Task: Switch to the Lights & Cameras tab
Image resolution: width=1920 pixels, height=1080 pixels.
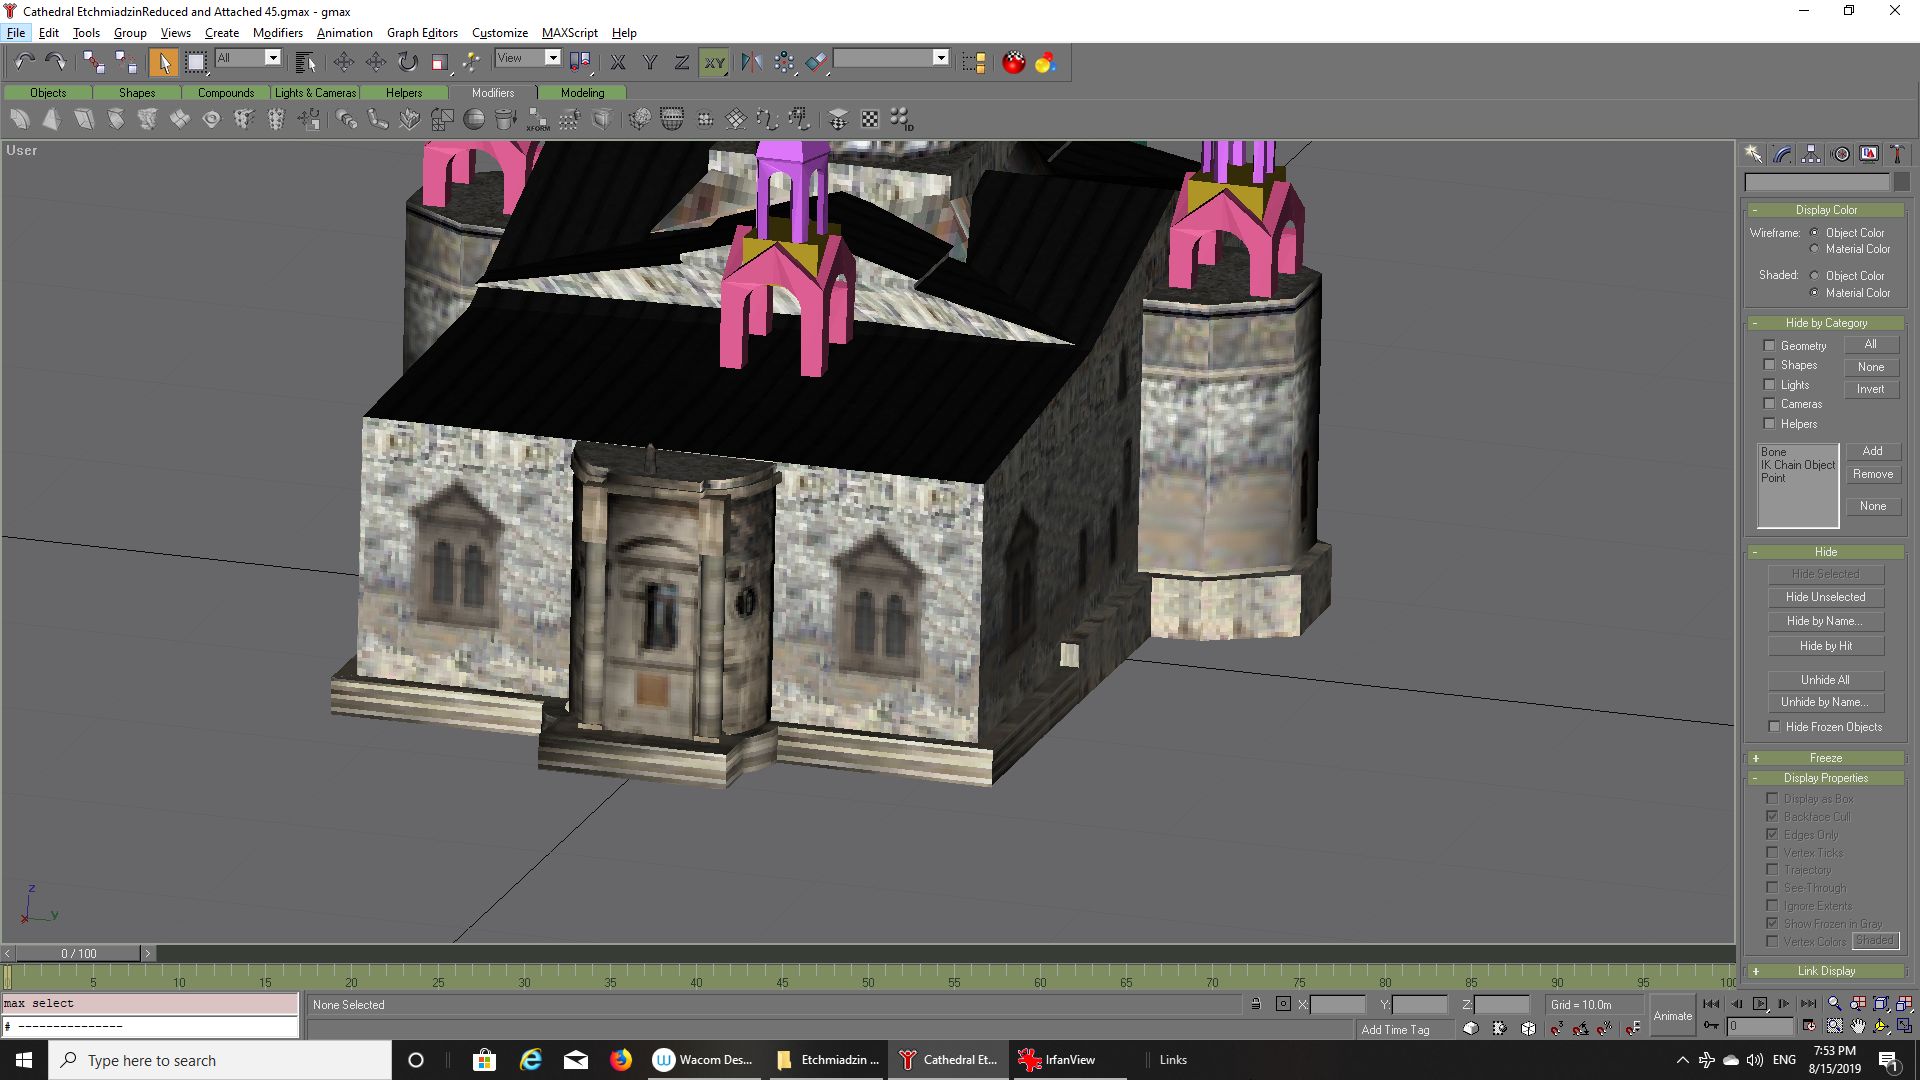Action: (315, 93)
